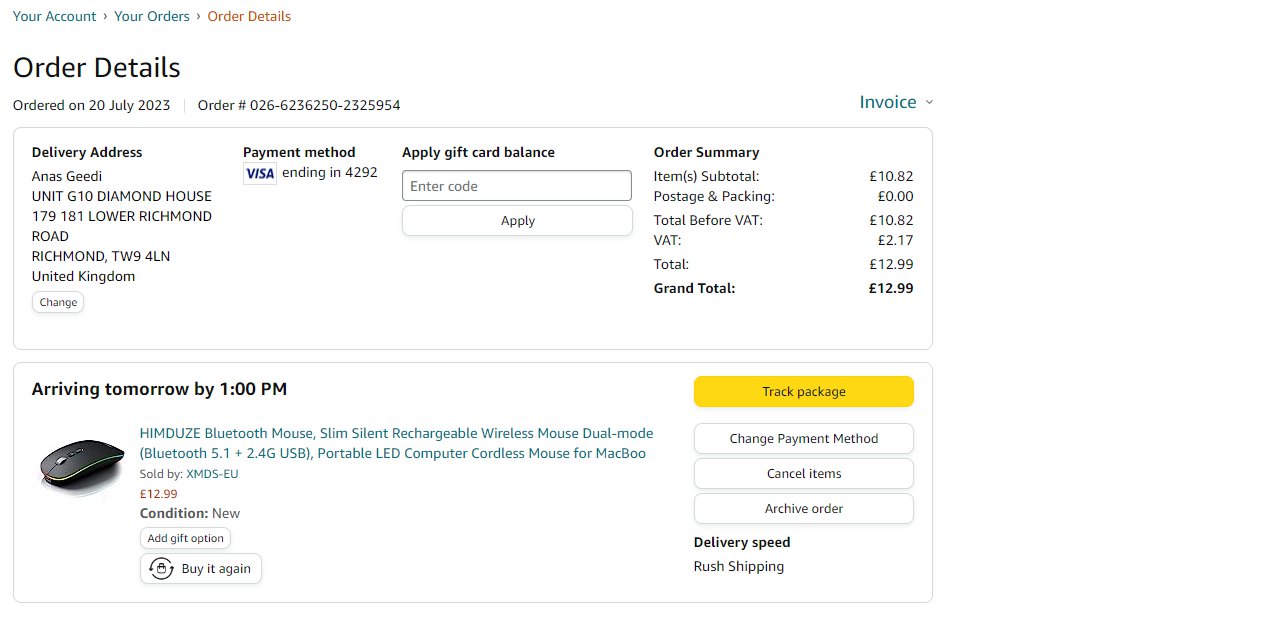1269x618 pixels.
Task: Choose Change Payment Method
Action: click(803, 439)
